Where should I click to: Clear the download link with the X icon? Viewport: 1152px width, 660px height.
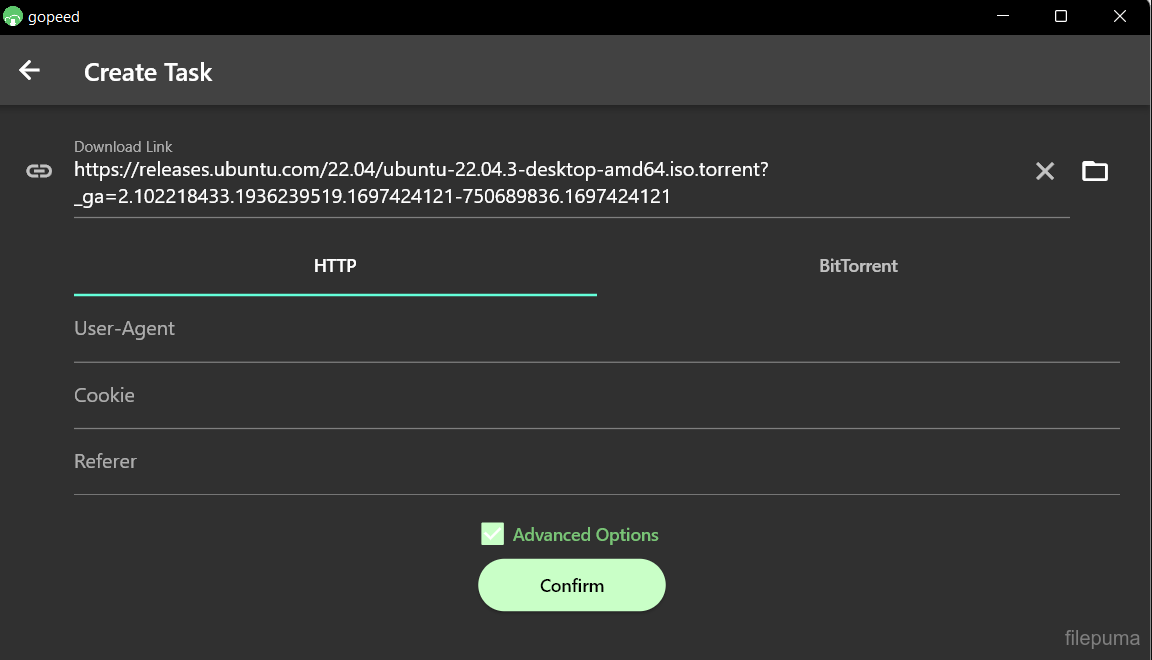point(1045,171)
